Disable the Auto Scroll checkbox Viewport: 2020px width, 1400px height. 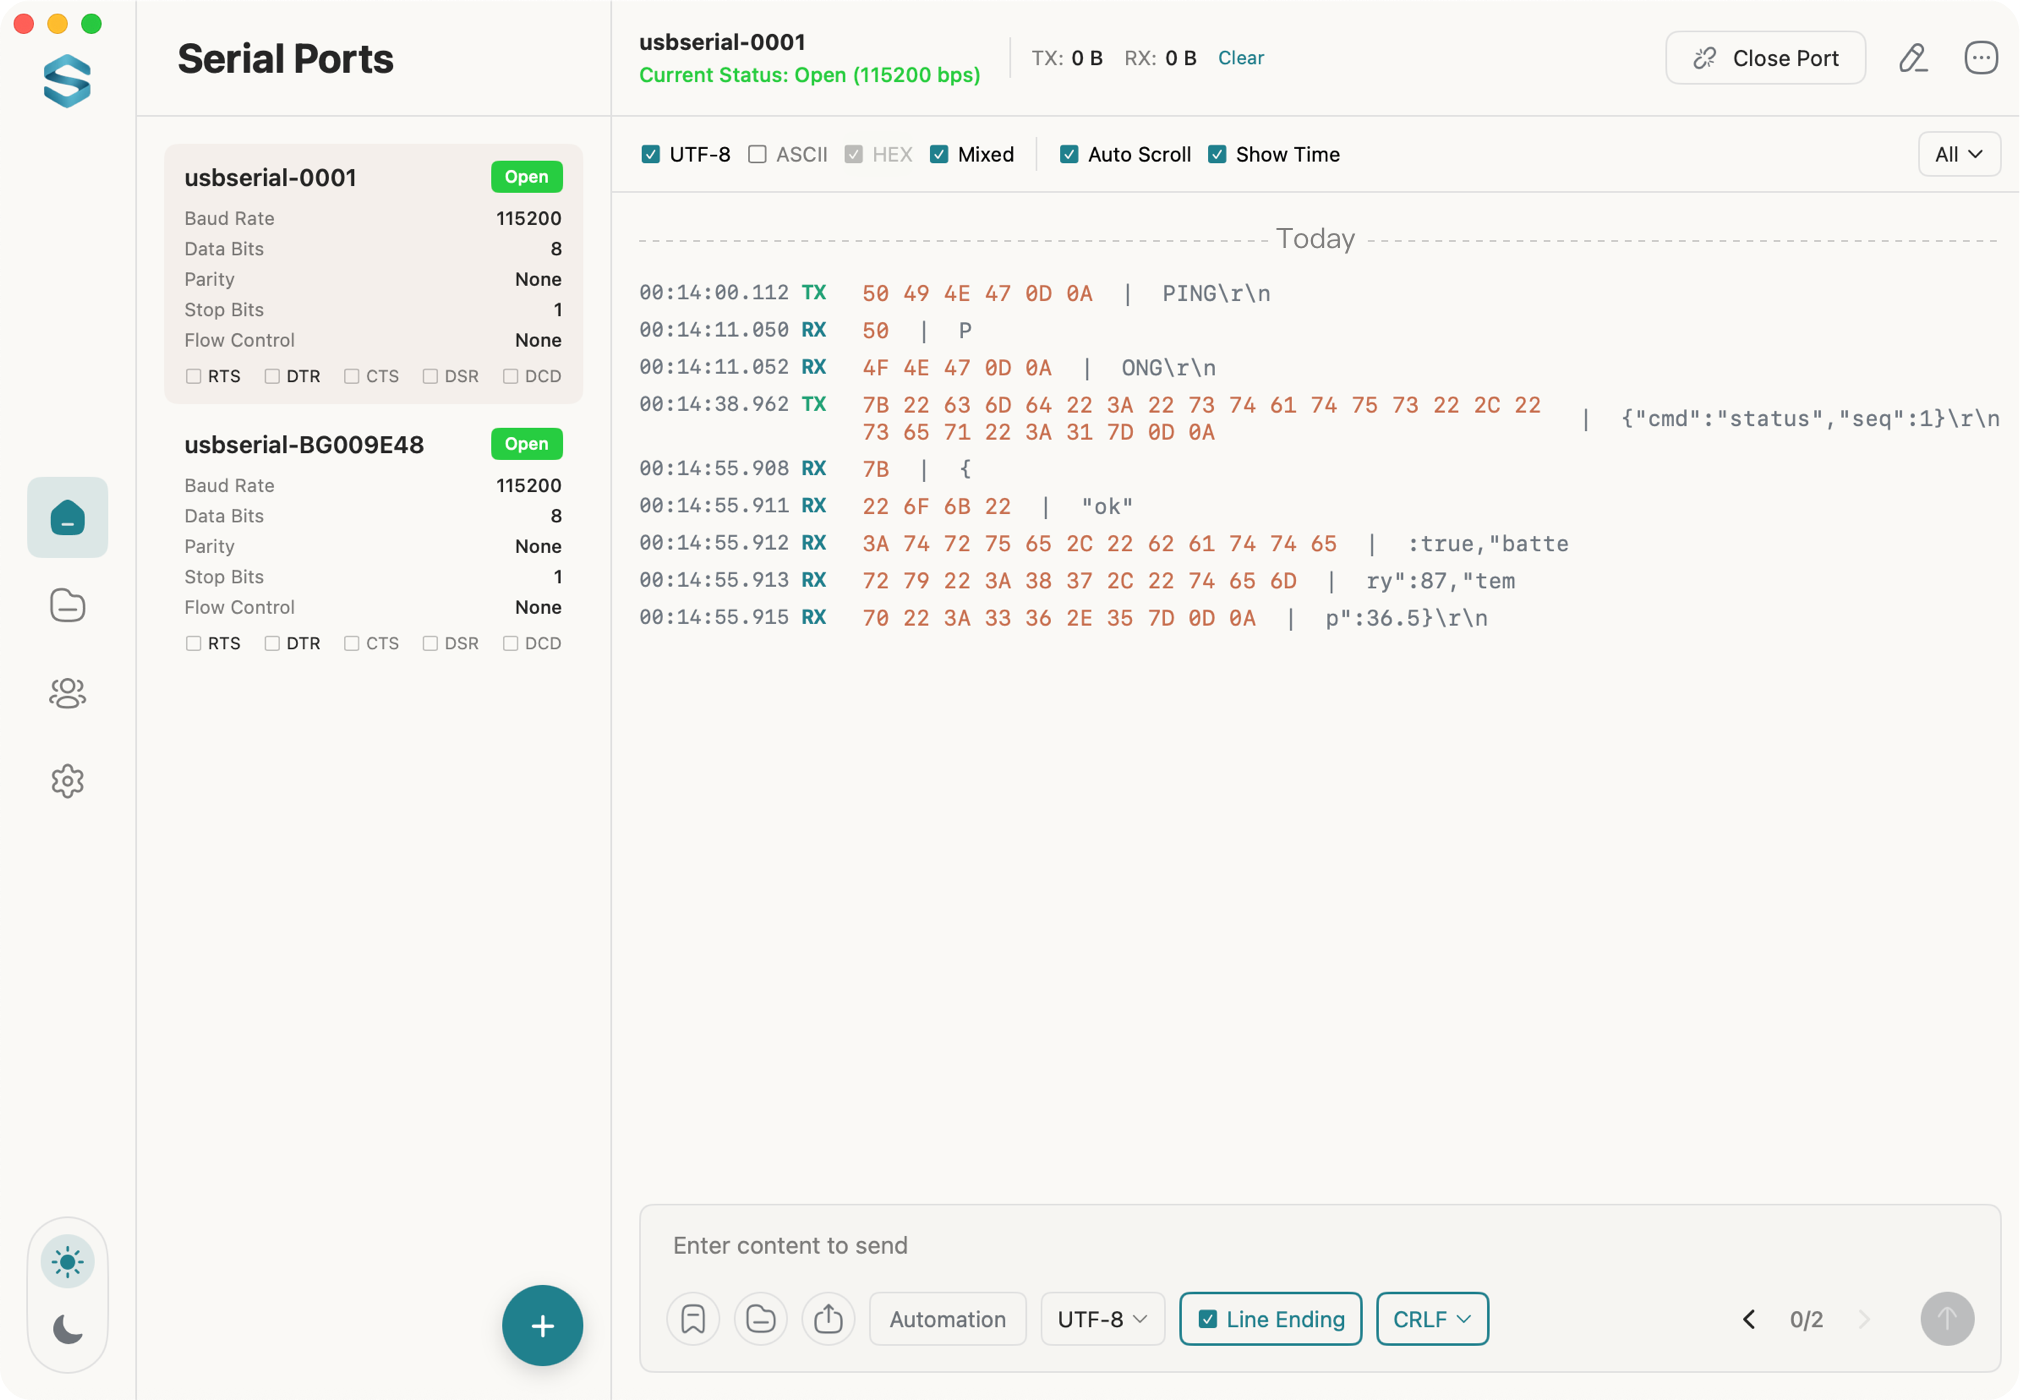pyautogui.click(x=1069, y=154)
